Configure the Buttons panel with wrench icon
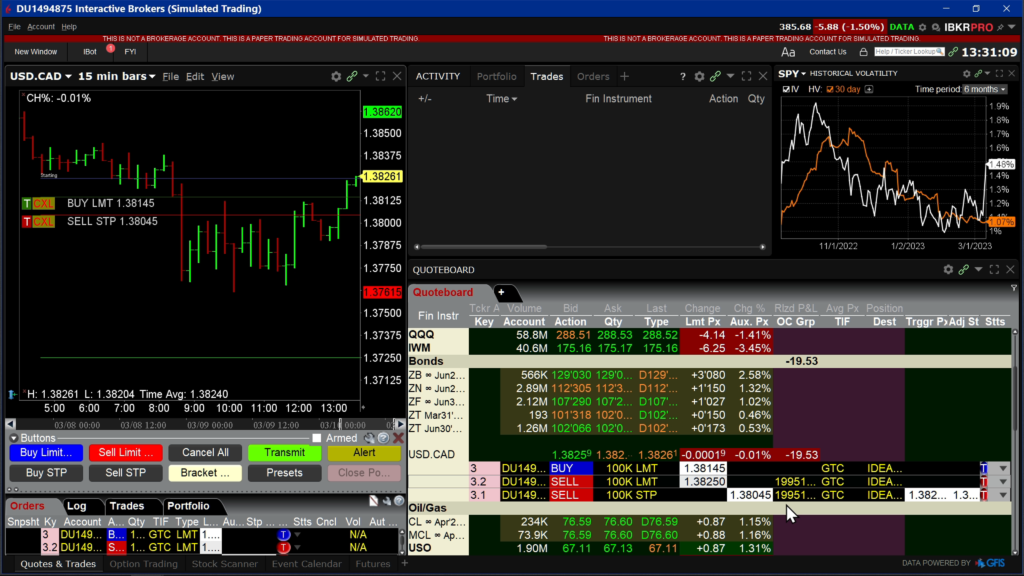The height and width of the screenshot is (576, 1024). click(370, 438)
